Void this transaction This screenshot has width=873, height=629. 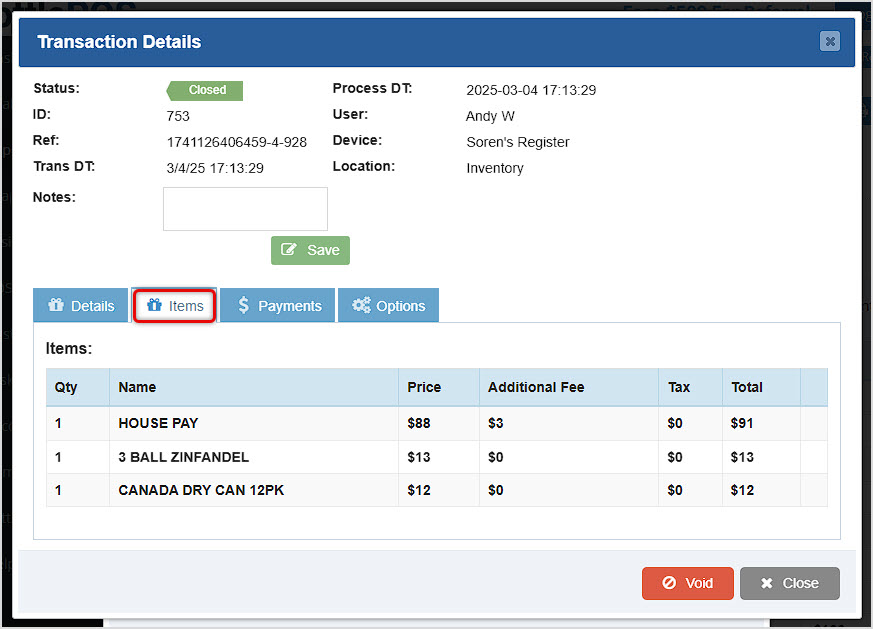tap(687, 583)
